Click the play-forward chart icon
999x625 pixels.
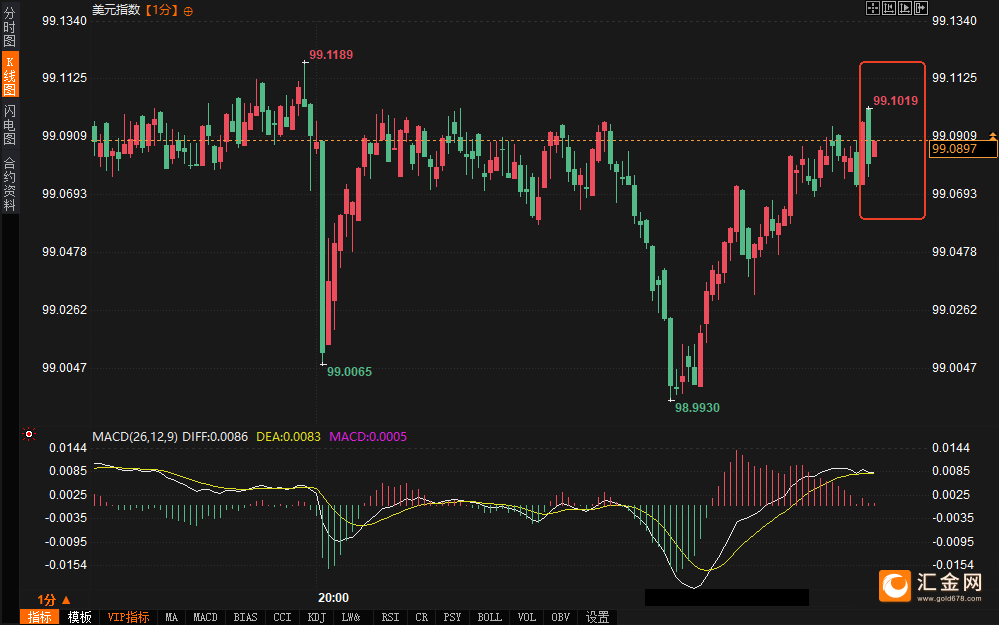[x=904, y=8]
